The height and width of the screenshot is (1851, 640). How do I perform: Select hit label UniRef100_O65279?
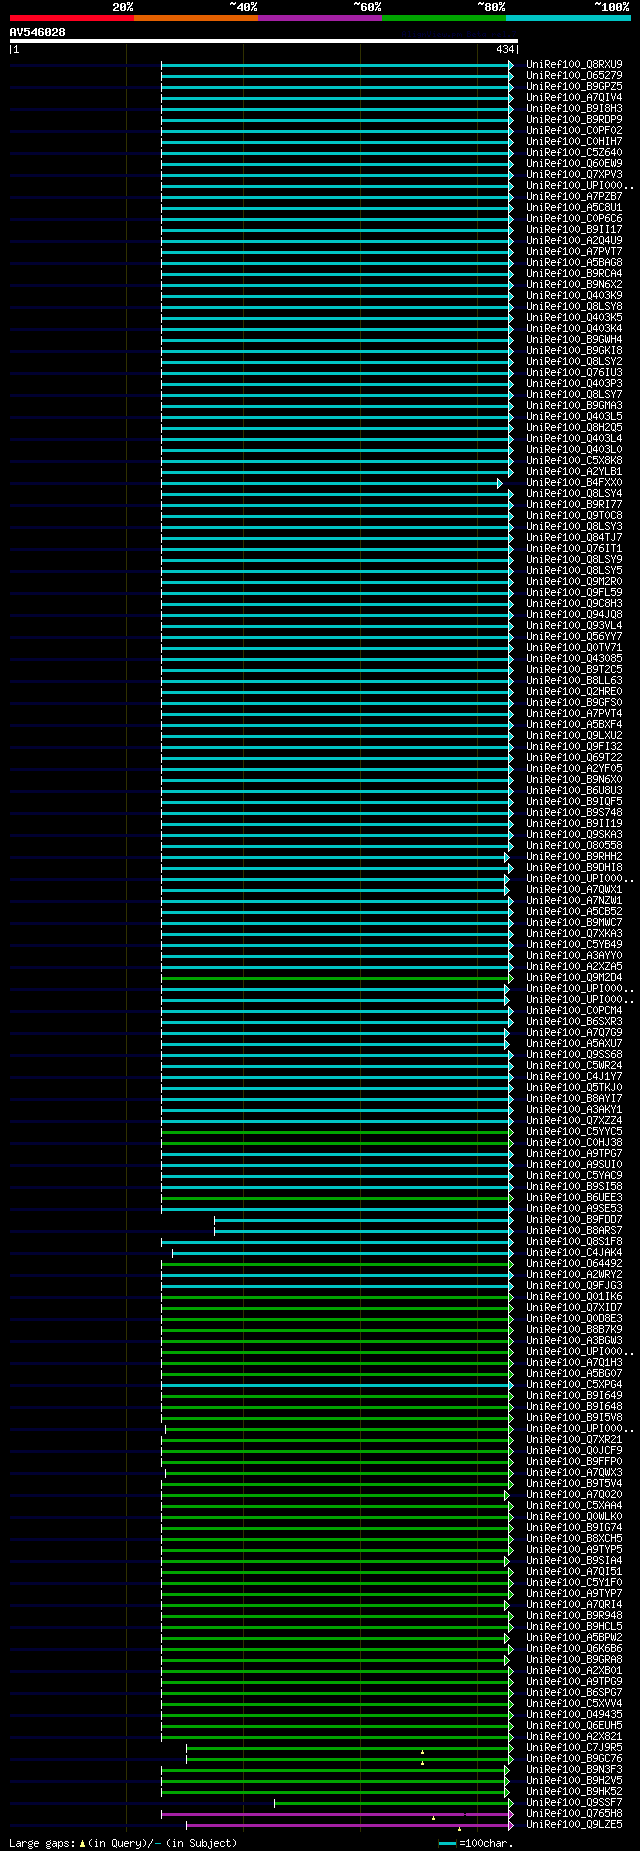[574, 75]
